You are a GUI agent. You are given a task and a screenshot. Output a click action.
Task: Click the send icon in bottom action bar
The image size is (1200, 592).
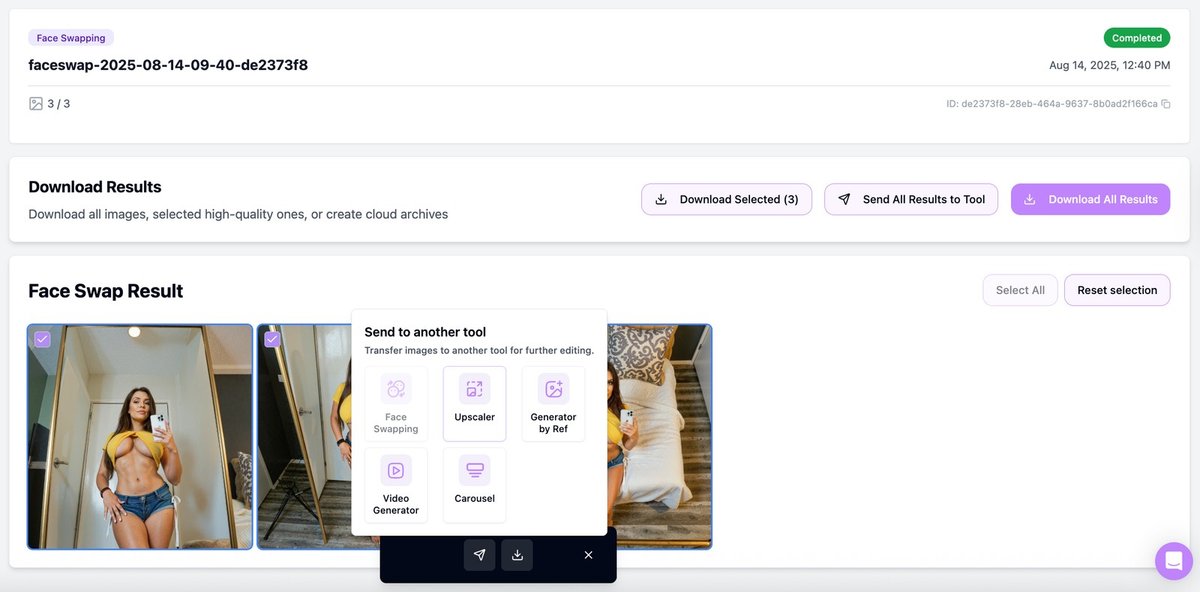pyautogui.click(x=479, y=555)
